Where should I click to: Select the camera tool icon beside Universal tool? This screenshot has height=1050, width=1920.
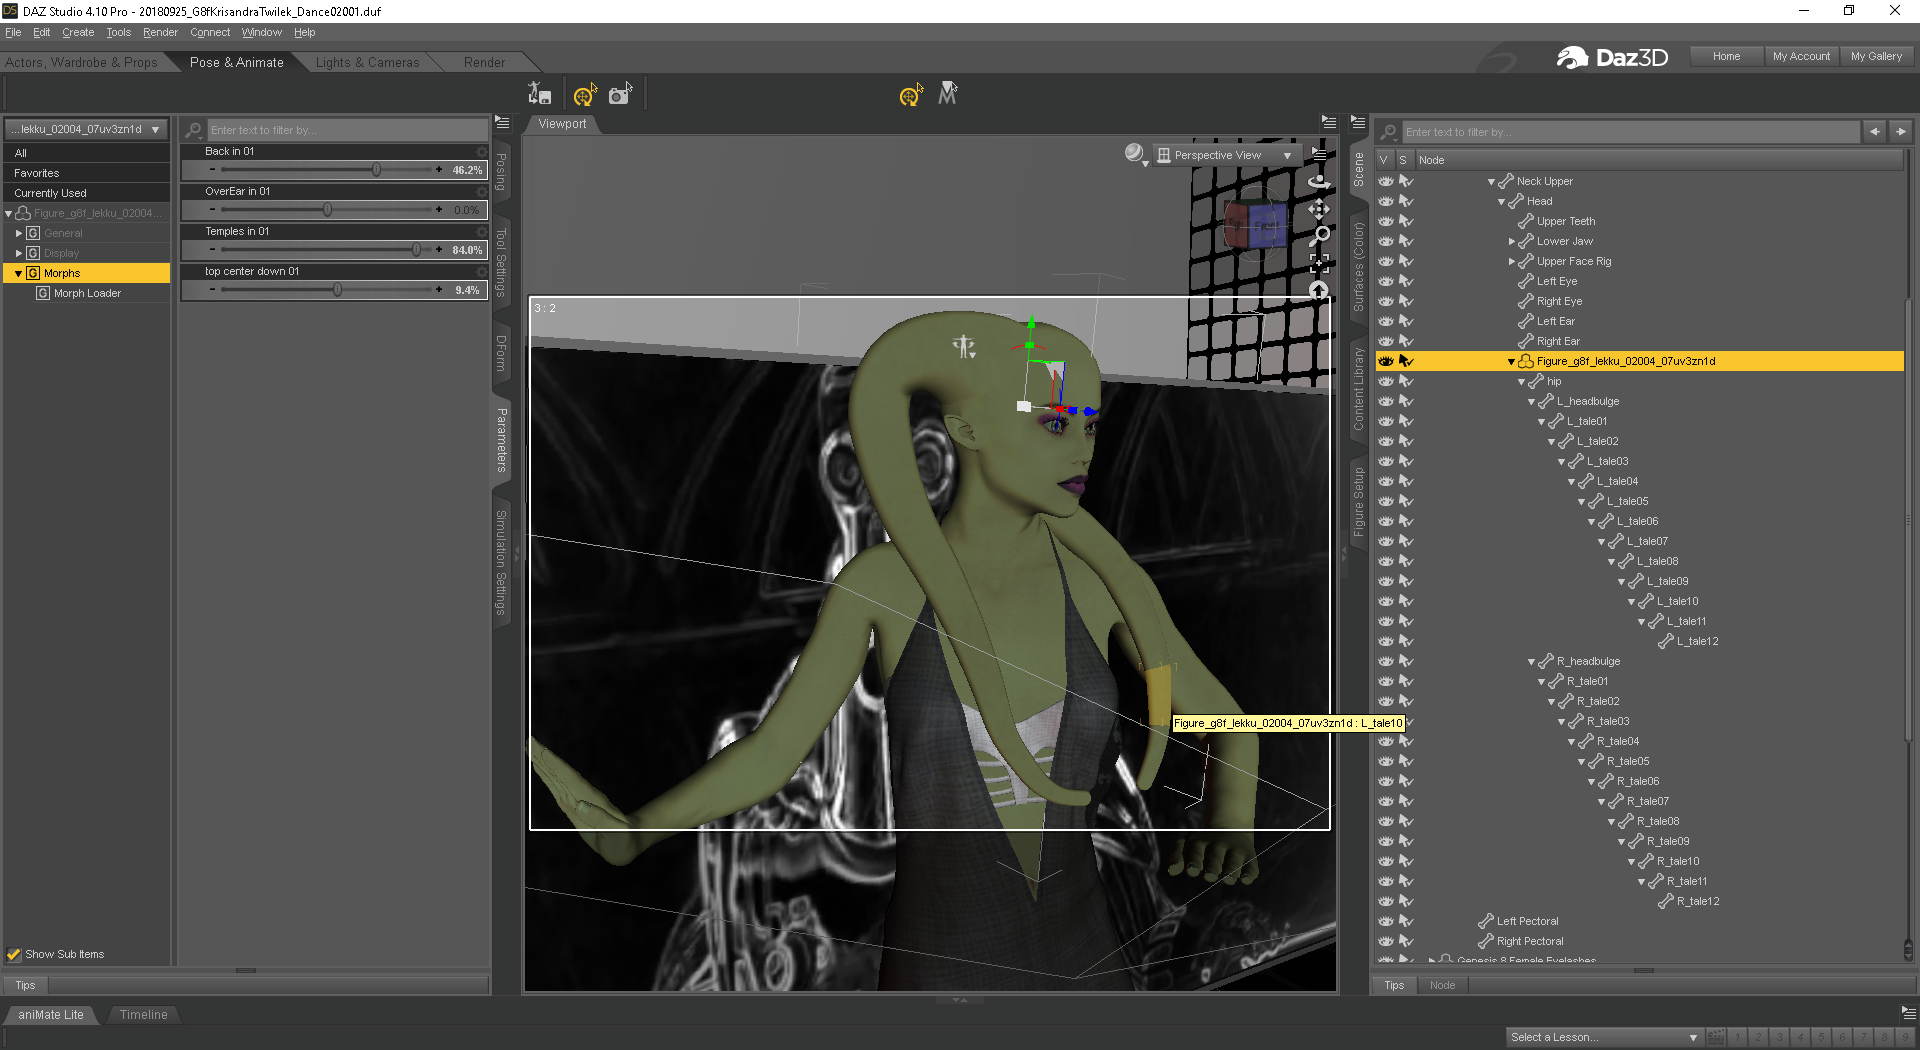pyautogui.click(x=621, y=94)
